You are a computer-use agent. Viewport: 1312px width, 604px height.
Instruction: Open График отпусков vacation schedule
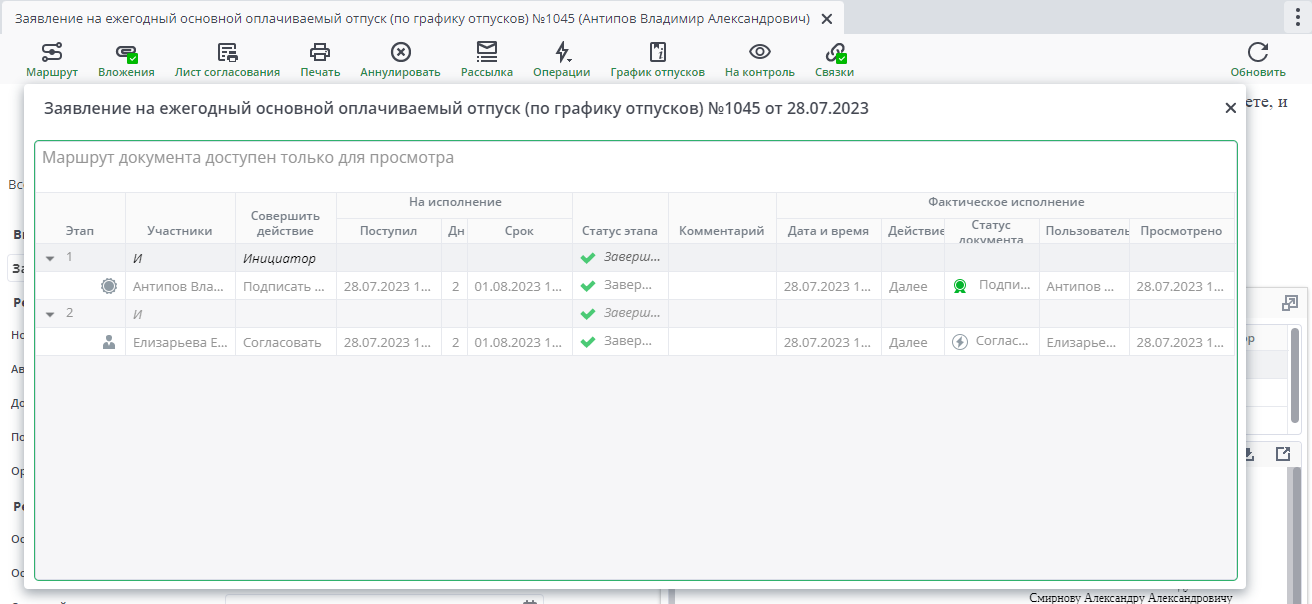pyautogui.click(x=657, y=60)
